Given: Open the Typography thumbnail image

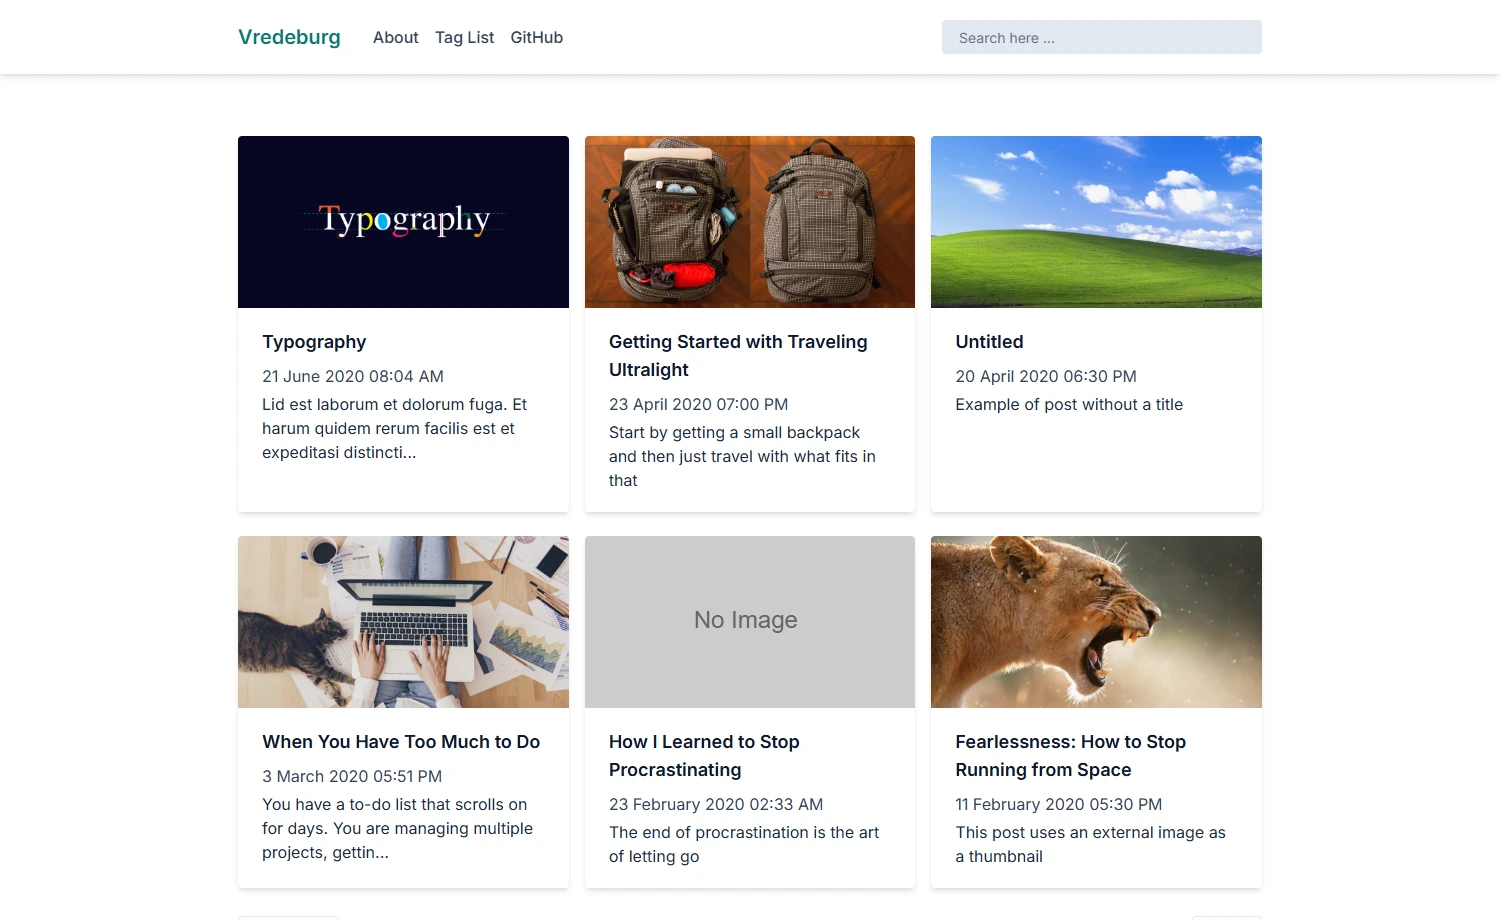Looking at the screenshot, I should [403, 222].
